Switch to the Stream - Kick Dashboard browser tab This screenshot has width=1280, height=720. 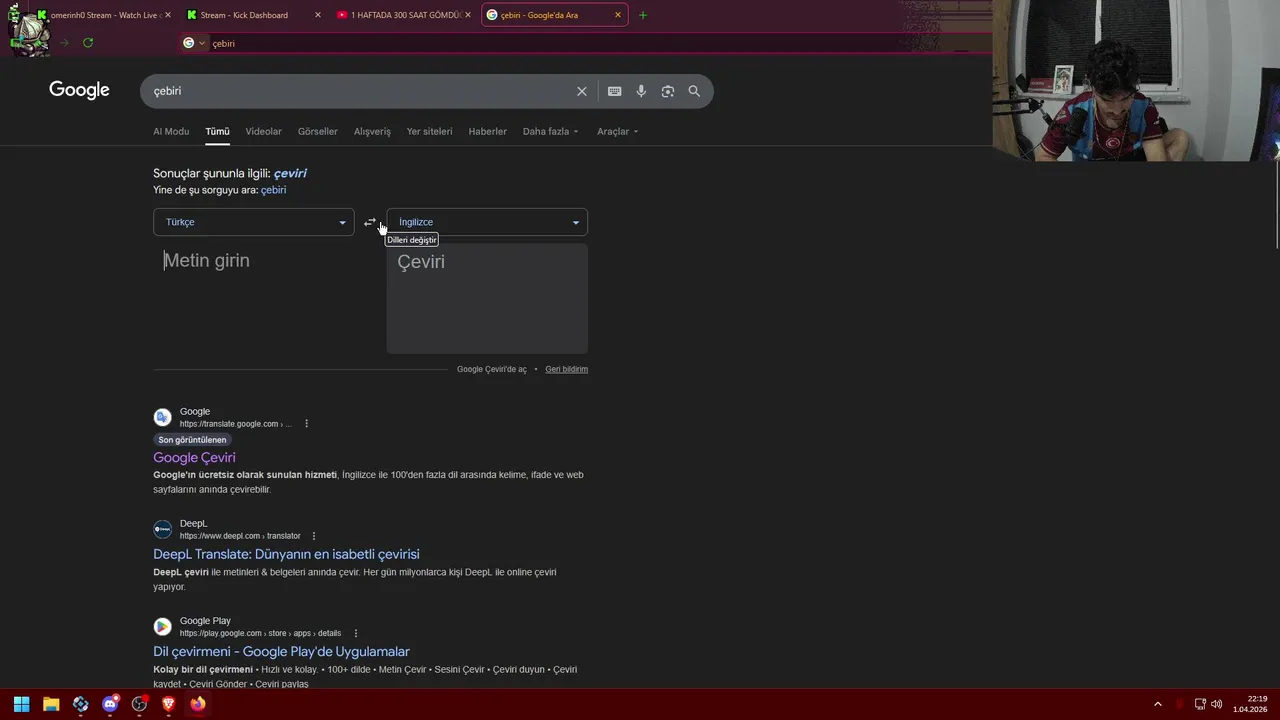254,15
